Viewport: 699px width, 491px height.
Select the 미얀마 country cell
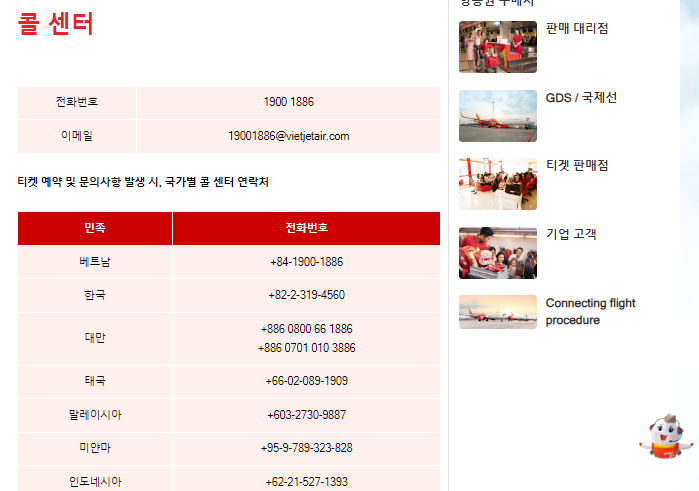point(95,448)
